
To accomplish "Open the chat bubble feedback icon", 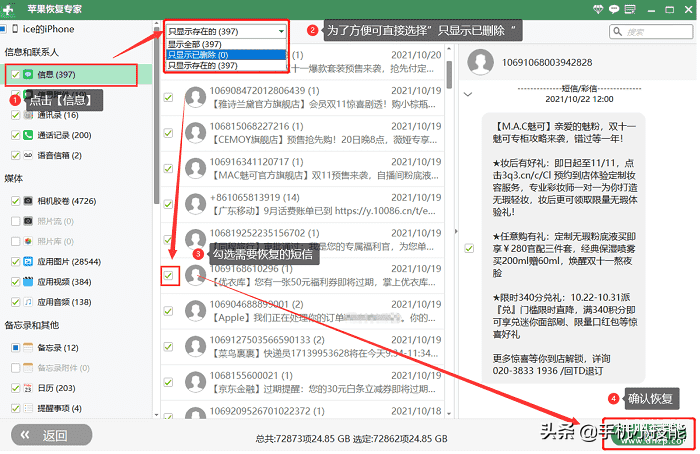I will pyautogui.click(x=614, y=9).
